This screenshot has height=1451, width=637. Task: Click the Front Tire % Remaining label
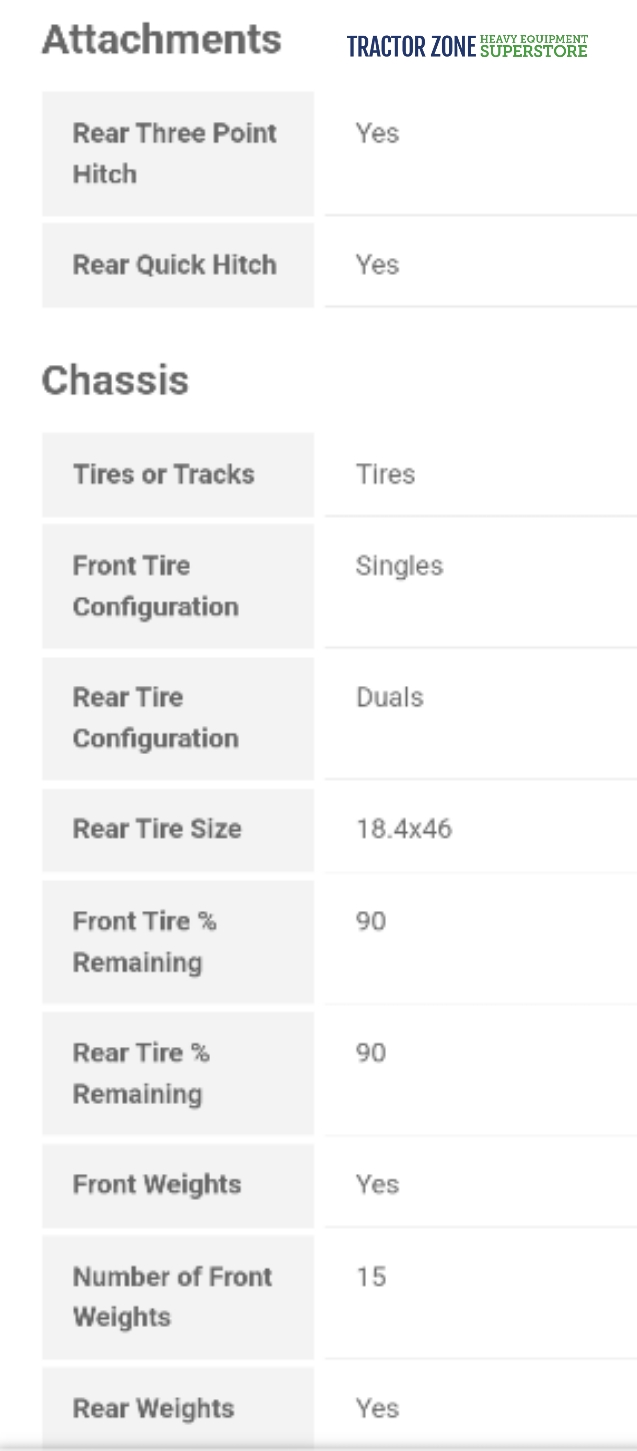click(x=144, y=942)
